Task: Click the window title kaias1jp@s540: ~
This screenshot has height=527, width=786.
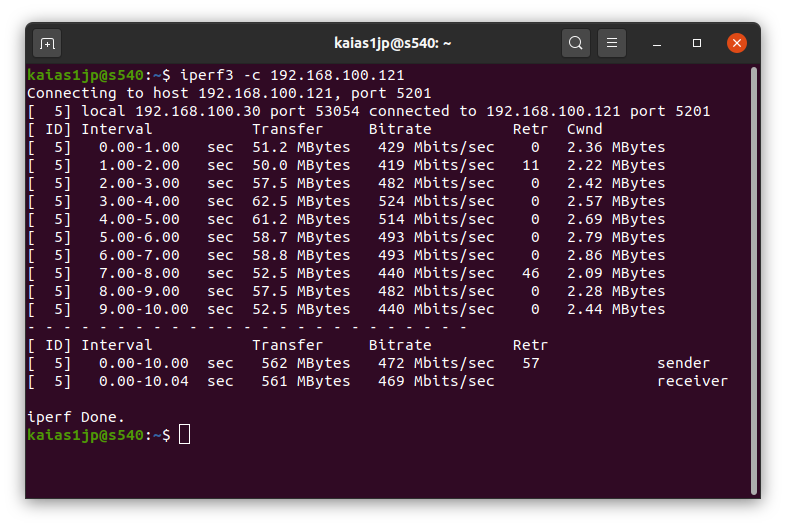Action: (x=392, y=43)
